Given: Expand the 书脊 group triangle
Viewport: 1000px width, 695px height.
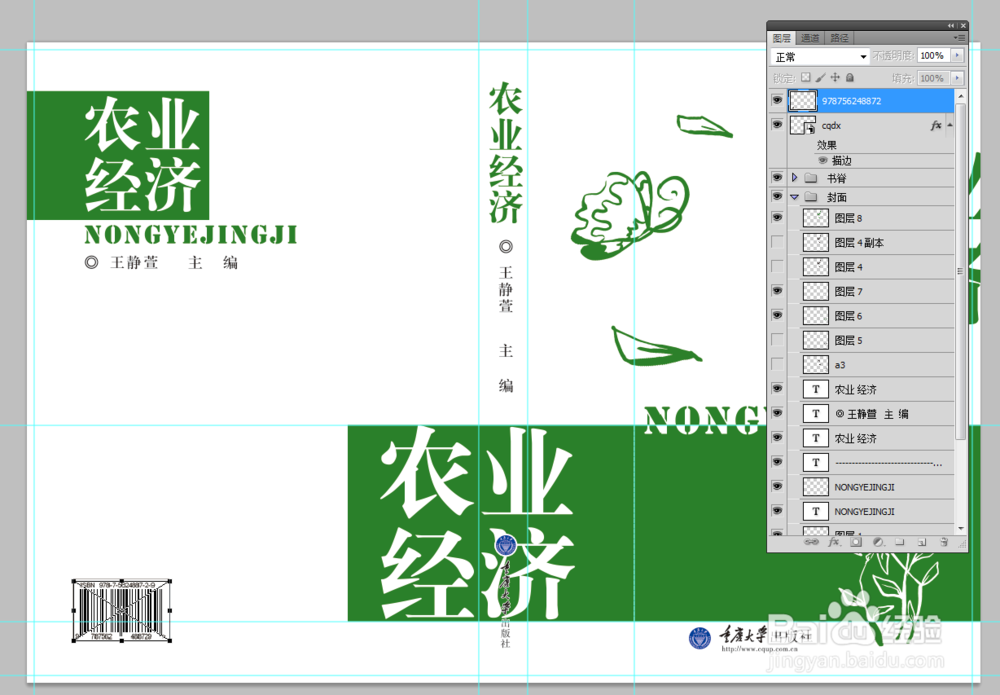Looking at the screenshot, I should tap(795, 177).
